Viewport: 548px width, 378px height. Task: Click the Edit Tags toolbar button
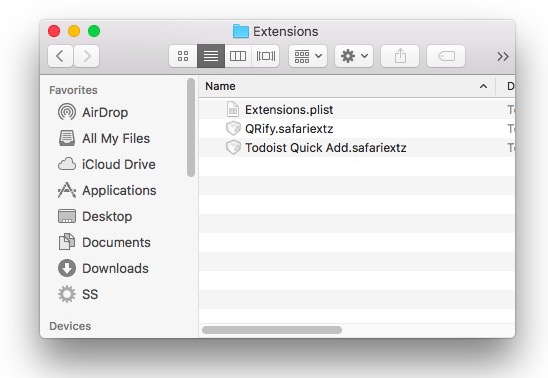coord(446,56)
